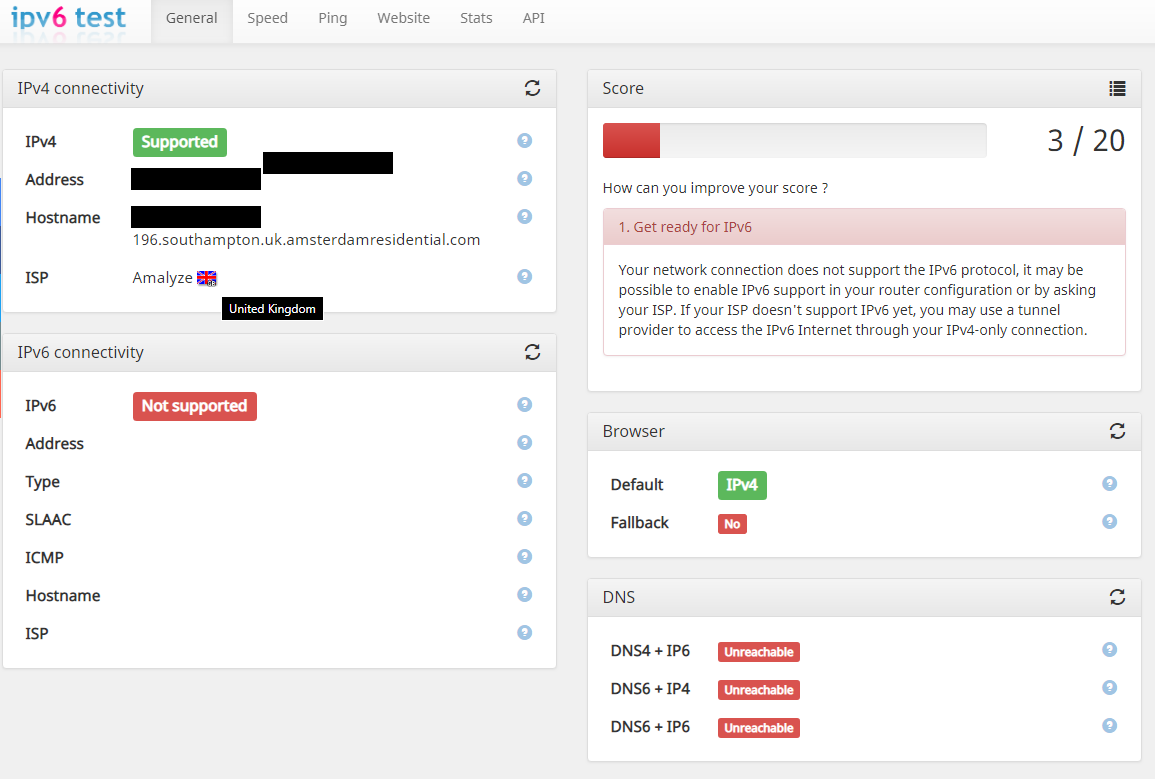Click help icon for Browser Fallback

(1109, 522)
